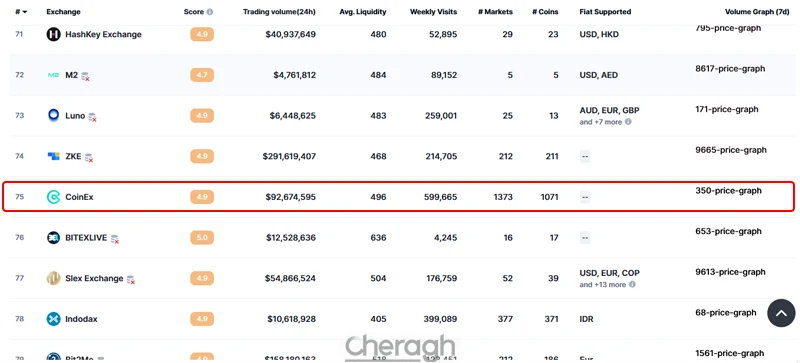Screen dimensions: 800x363
Task: Click the 9613-price-graph for Slex Exchange
Action: pyautogui.click(x=730, y=272)
